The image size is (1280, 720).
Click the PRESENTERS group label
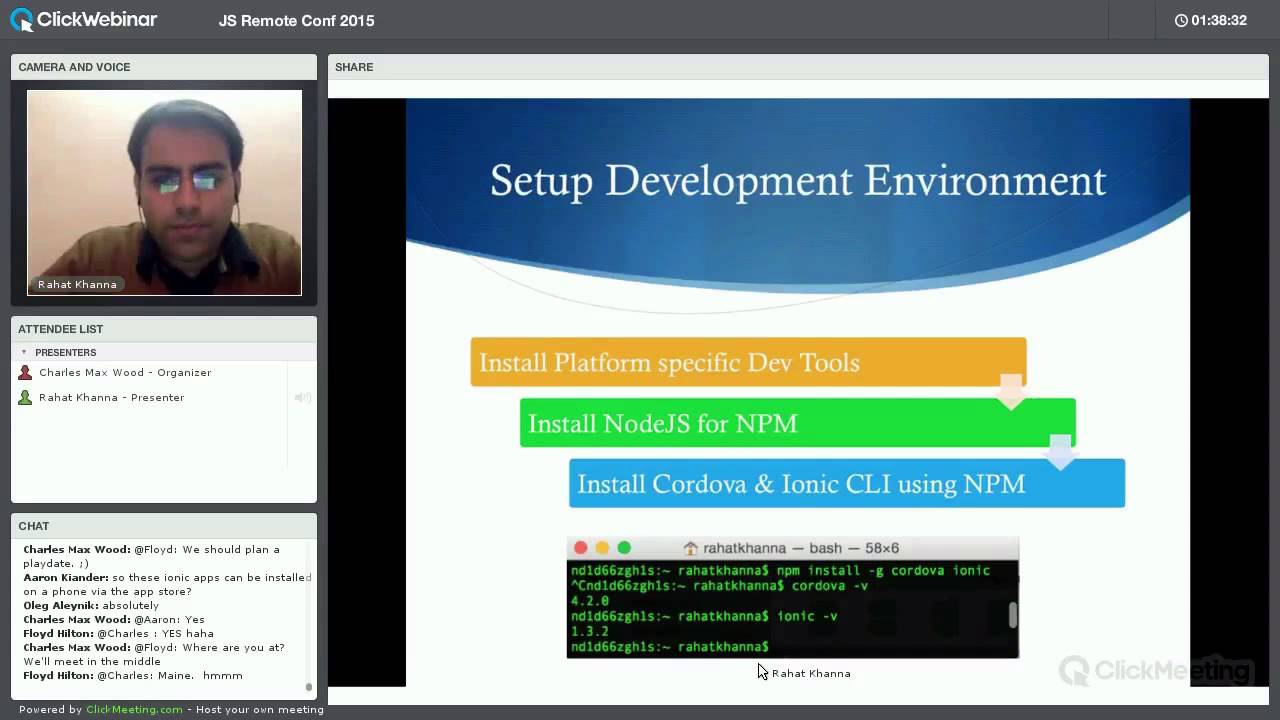point(66,352)
